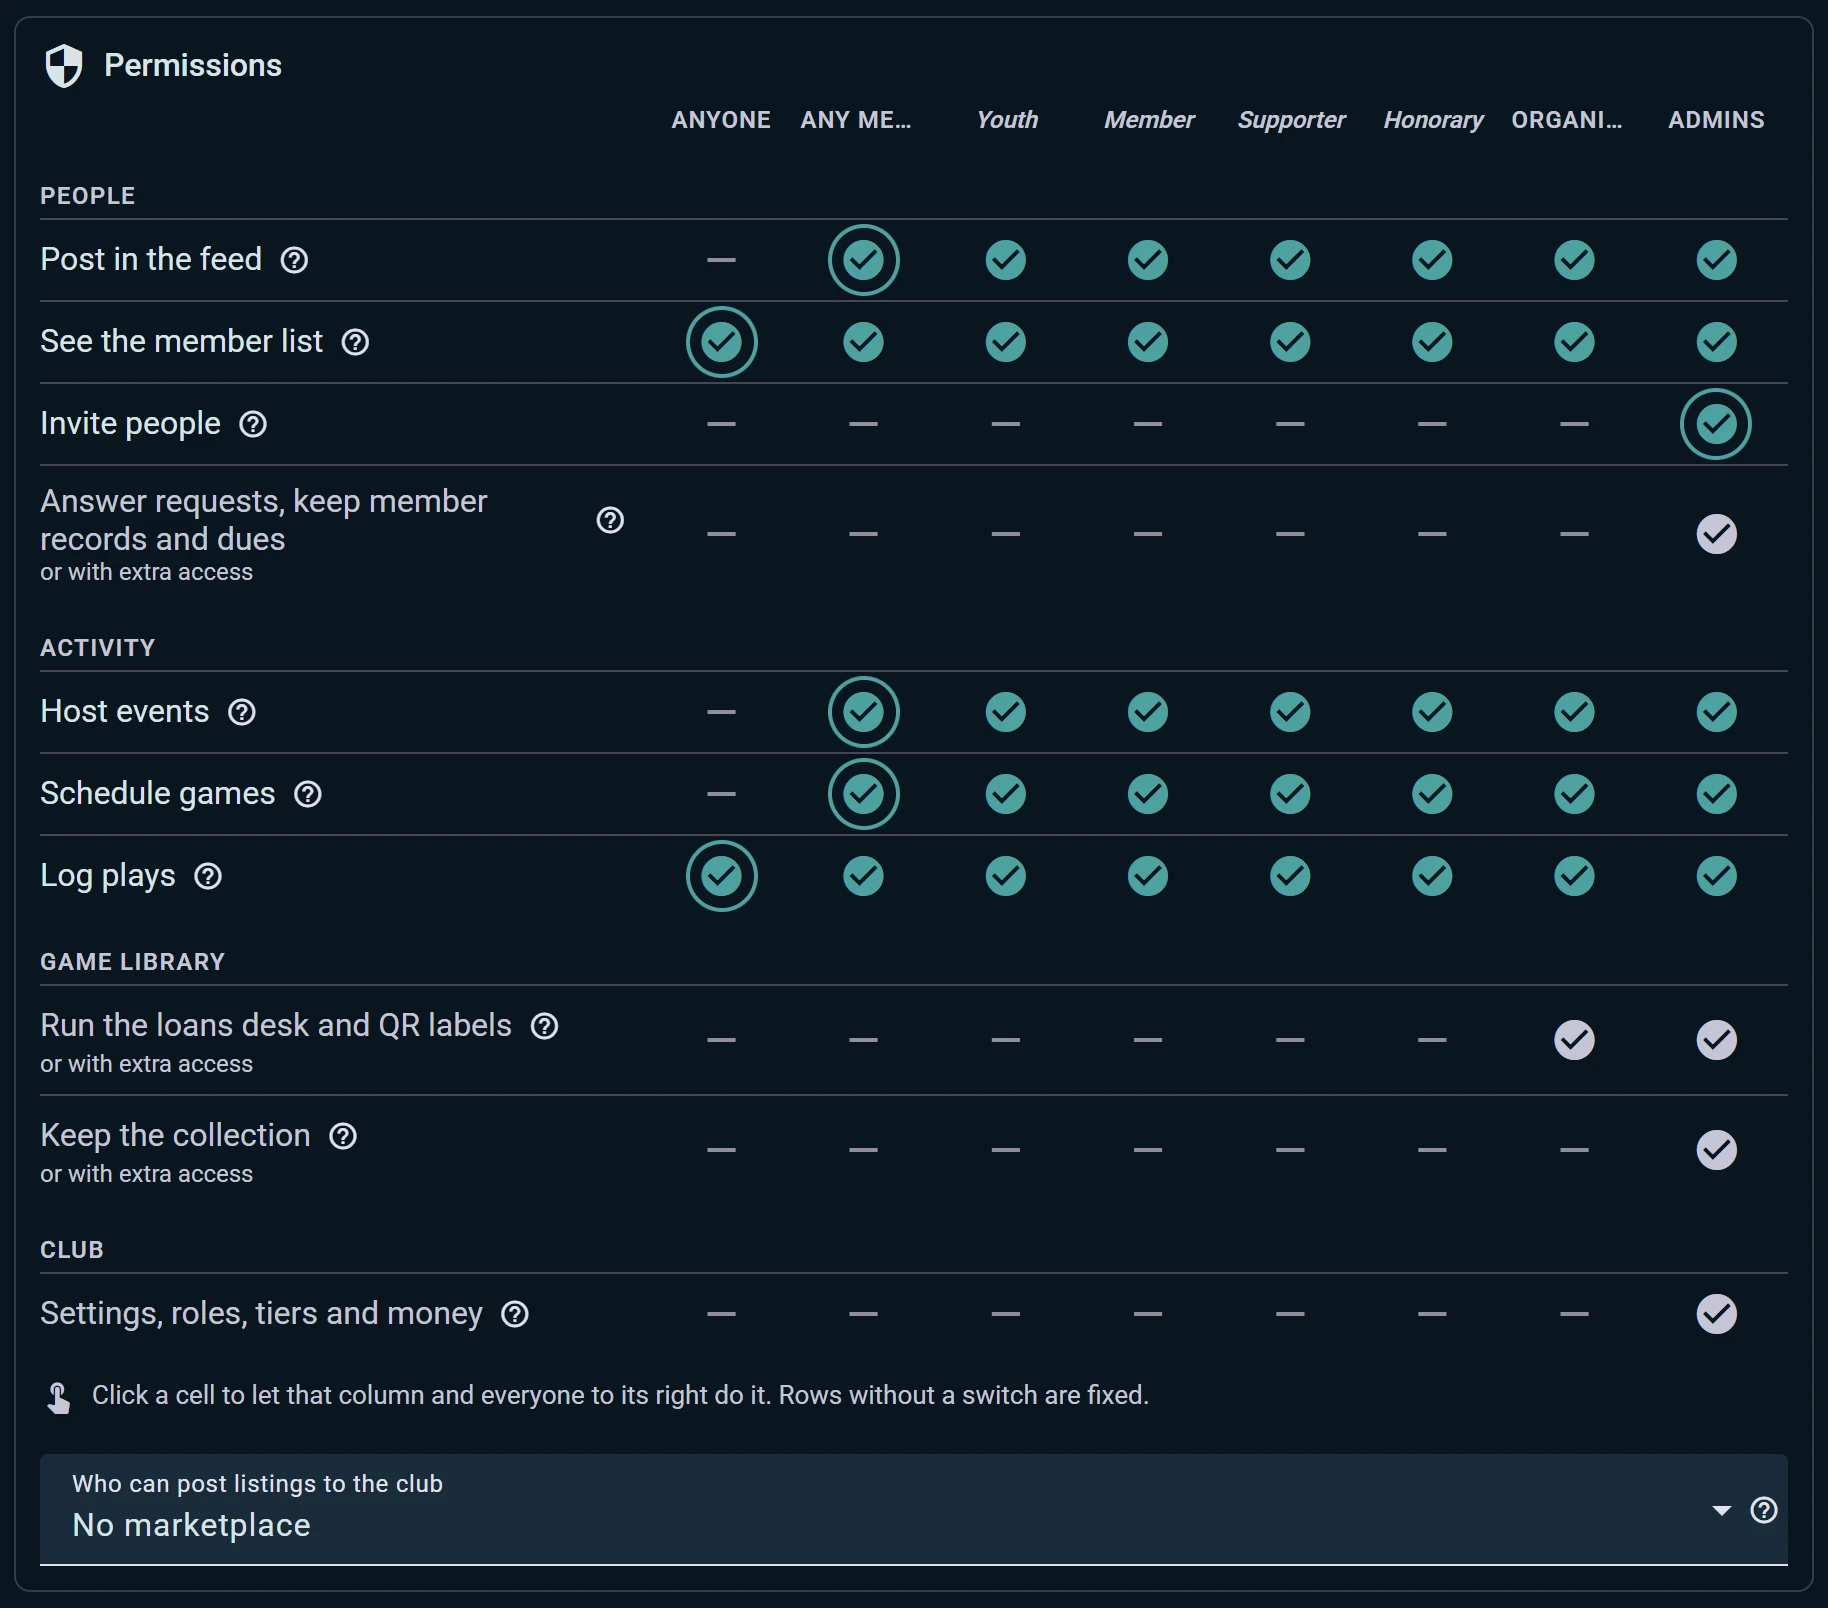Show help for Settings, roles, tiers and money

click(x=515, y=1314)
